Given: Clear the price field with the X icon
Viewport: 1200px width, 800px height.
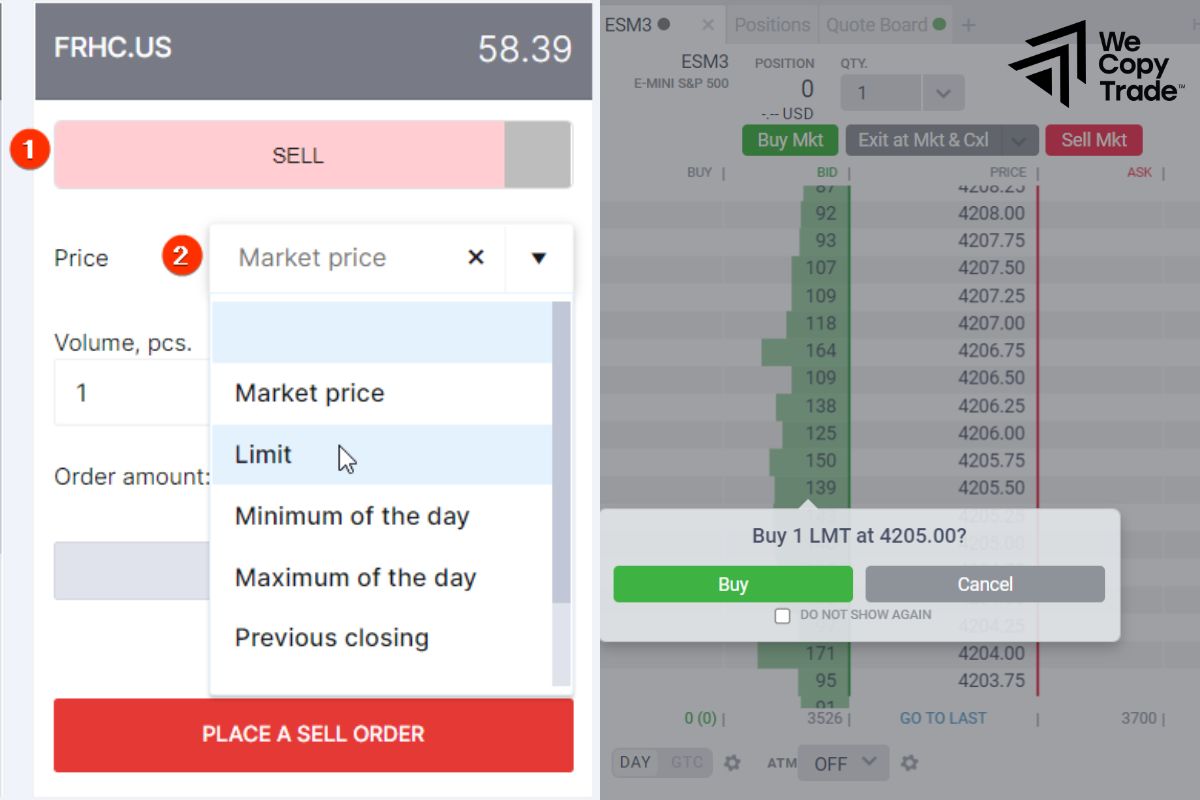Looking at the screenshot, I should [476, 258].
